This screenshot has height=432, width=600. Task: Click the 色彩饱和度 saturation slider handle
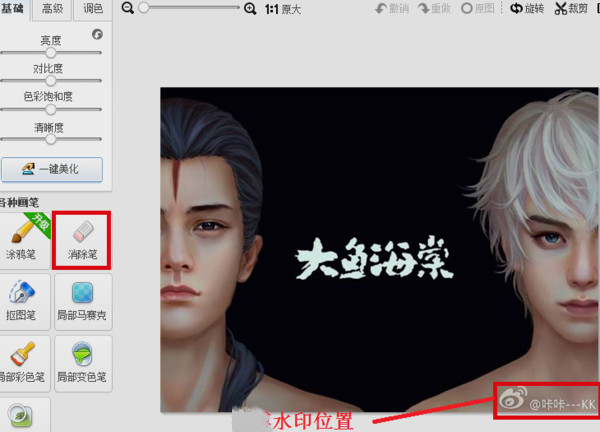click(51, 109)
